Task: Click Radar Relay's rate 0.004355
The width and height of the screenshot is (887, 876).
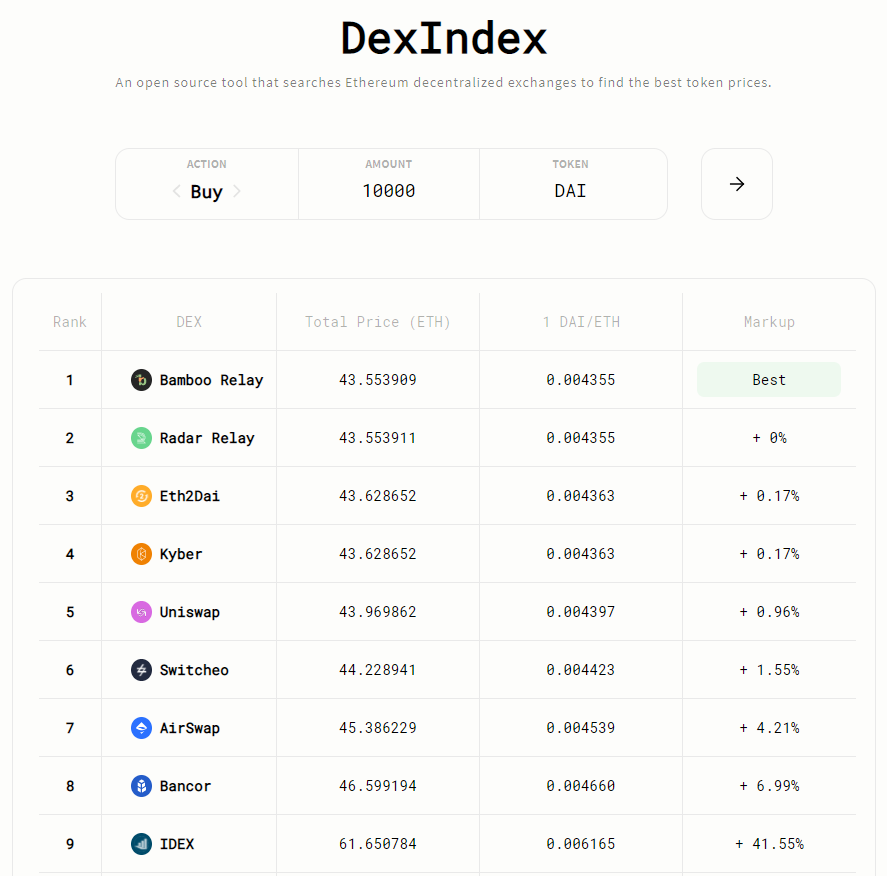Action: (x=581, y=438)
